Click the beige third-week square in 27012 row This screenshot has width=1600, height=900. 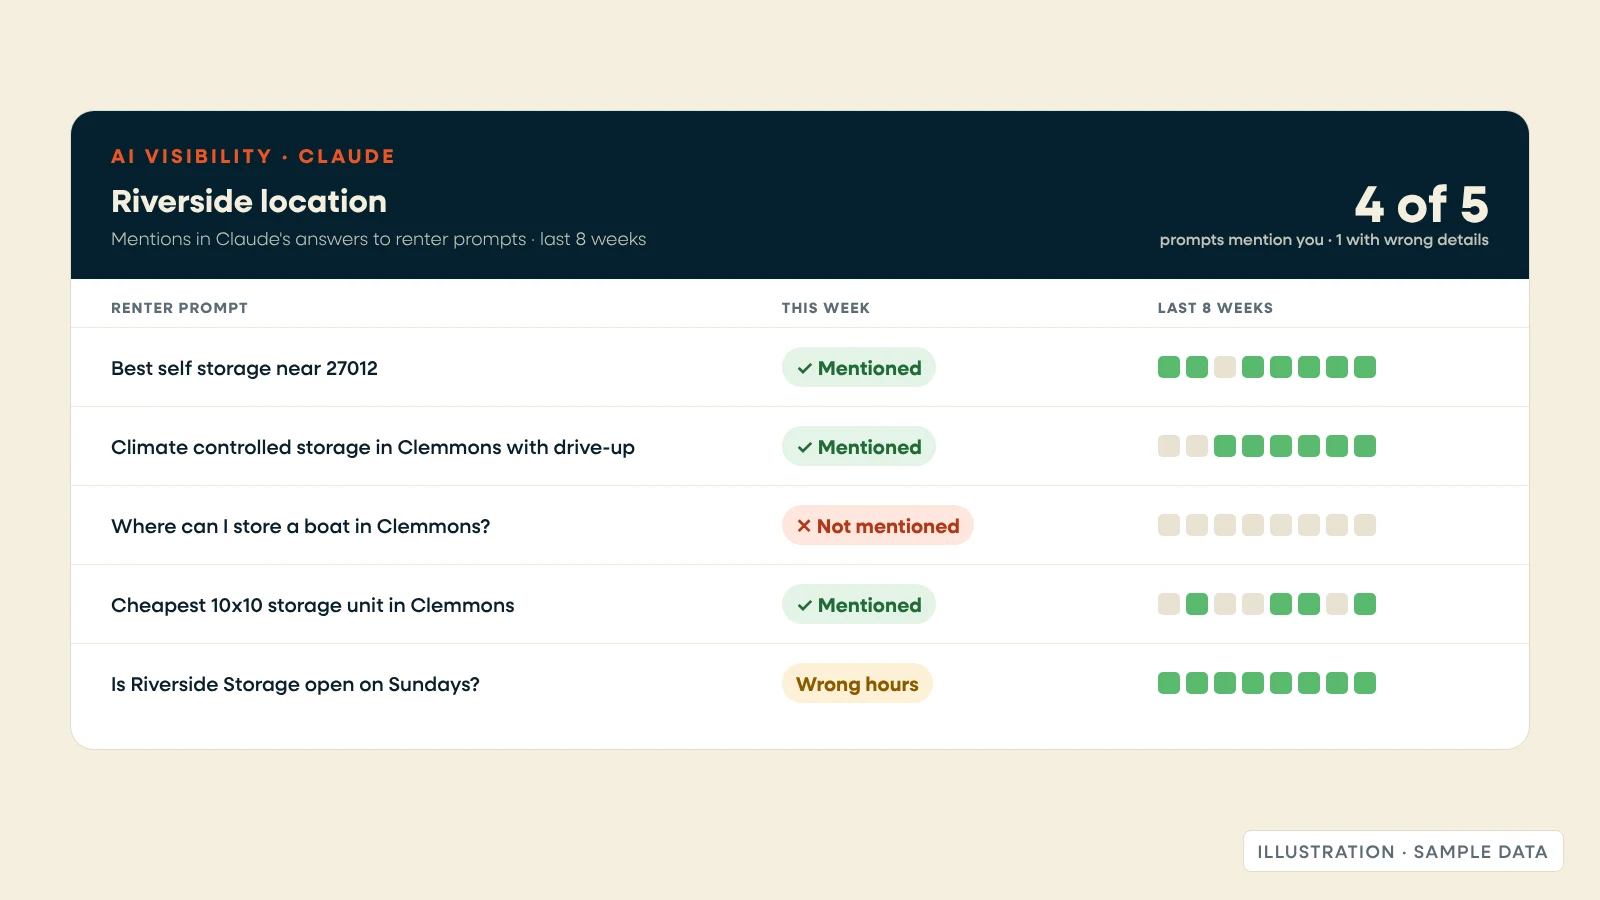click(x=1225, y=367)
